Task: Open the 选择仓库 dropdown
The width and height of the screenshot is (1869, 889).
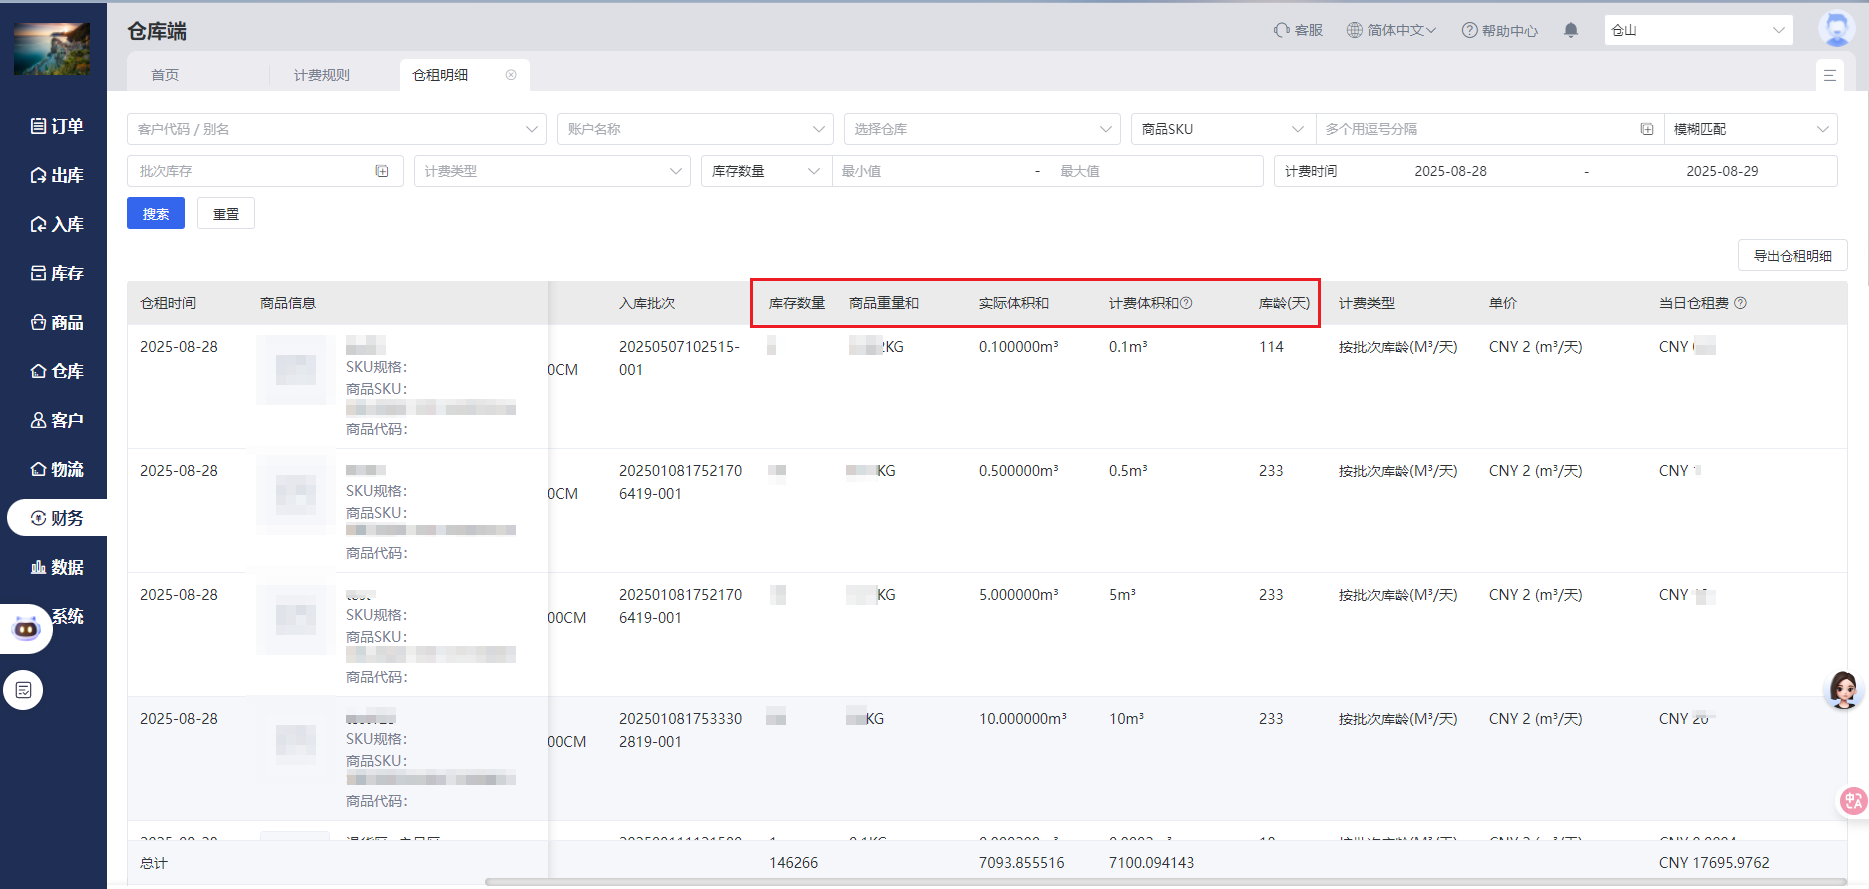Action: (x=981, y=129)
